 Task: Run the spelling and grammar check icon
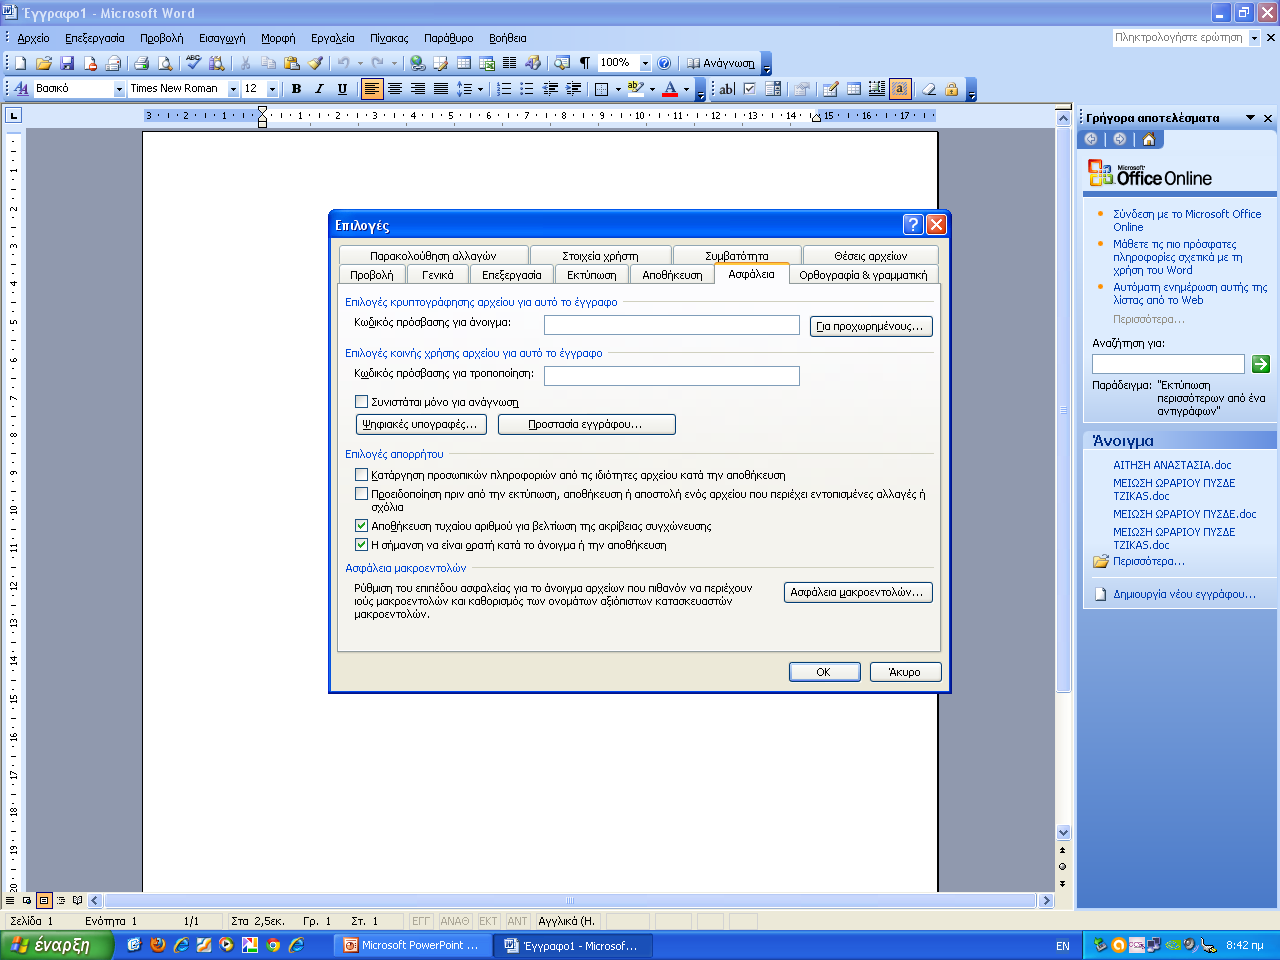pyautogui.click(x=194, y=63)
